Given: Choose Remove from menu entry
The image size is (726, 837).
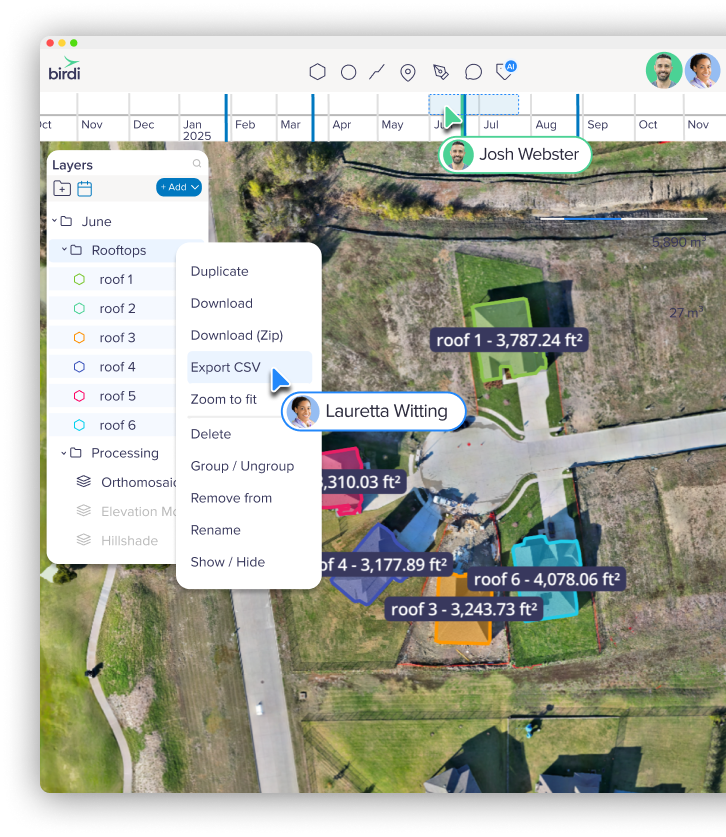Looking at the screenshot, I should (231, 498).
